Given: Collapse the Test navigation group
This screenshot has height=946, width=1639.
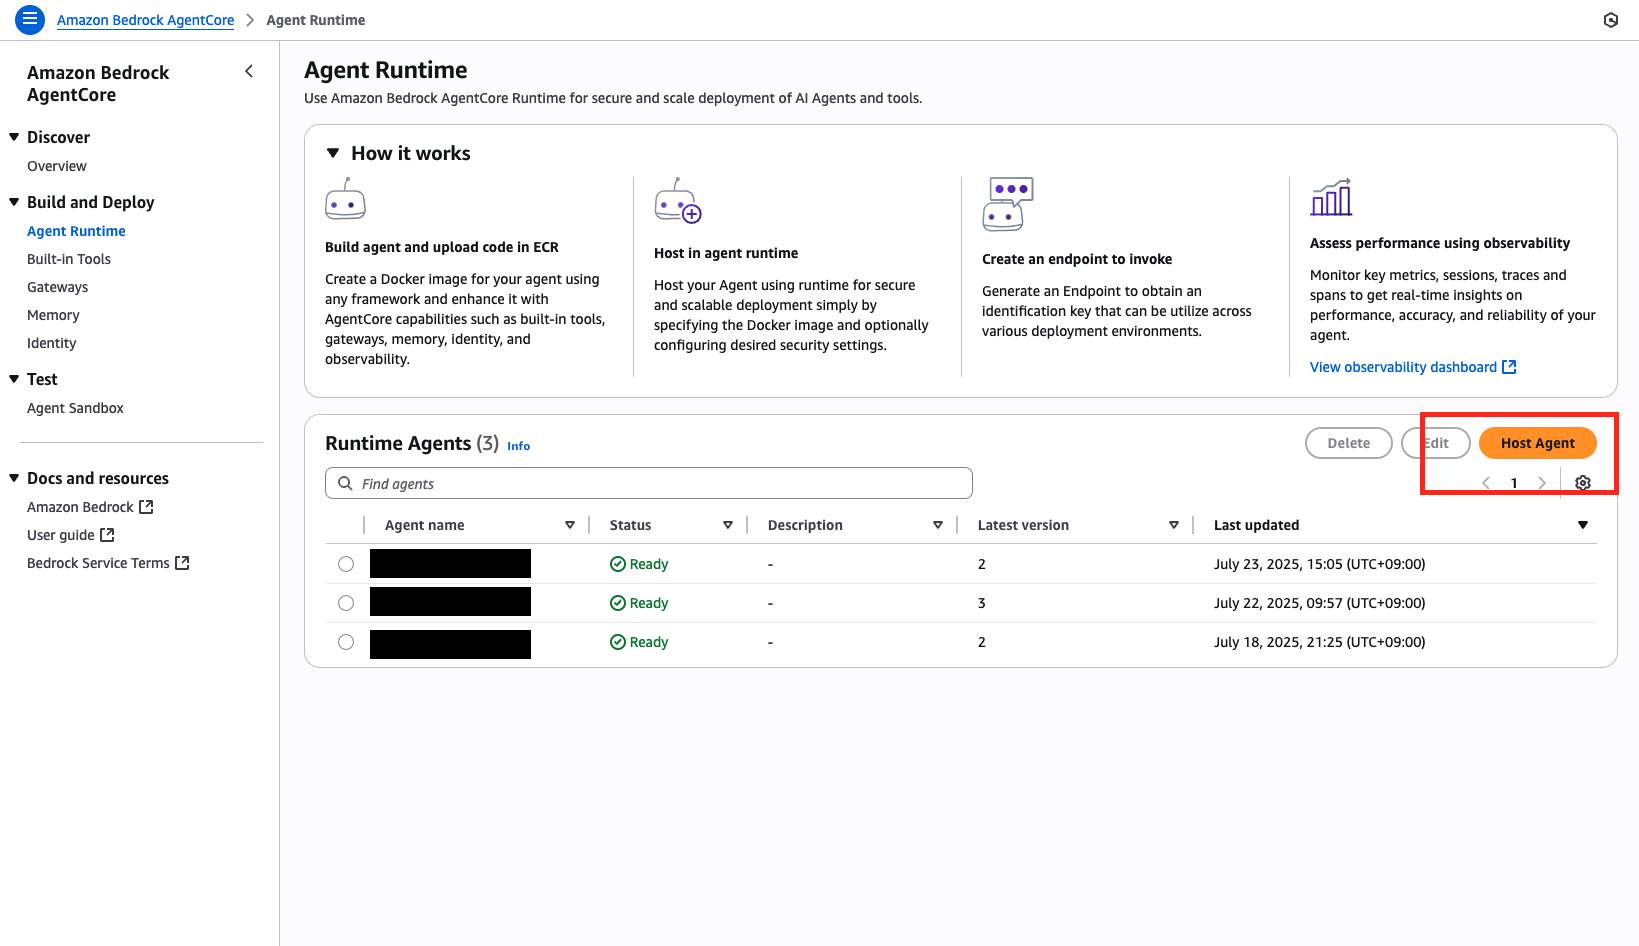Looking at the screenshot, I should click(14, 379).
